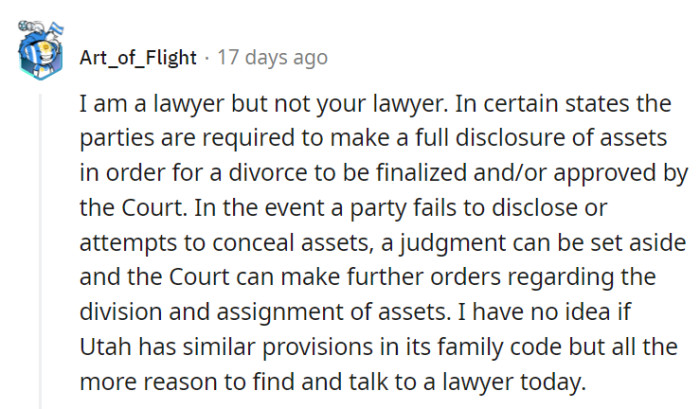
Task: Click the "17 days ago" timestamp
Action: 272,57
